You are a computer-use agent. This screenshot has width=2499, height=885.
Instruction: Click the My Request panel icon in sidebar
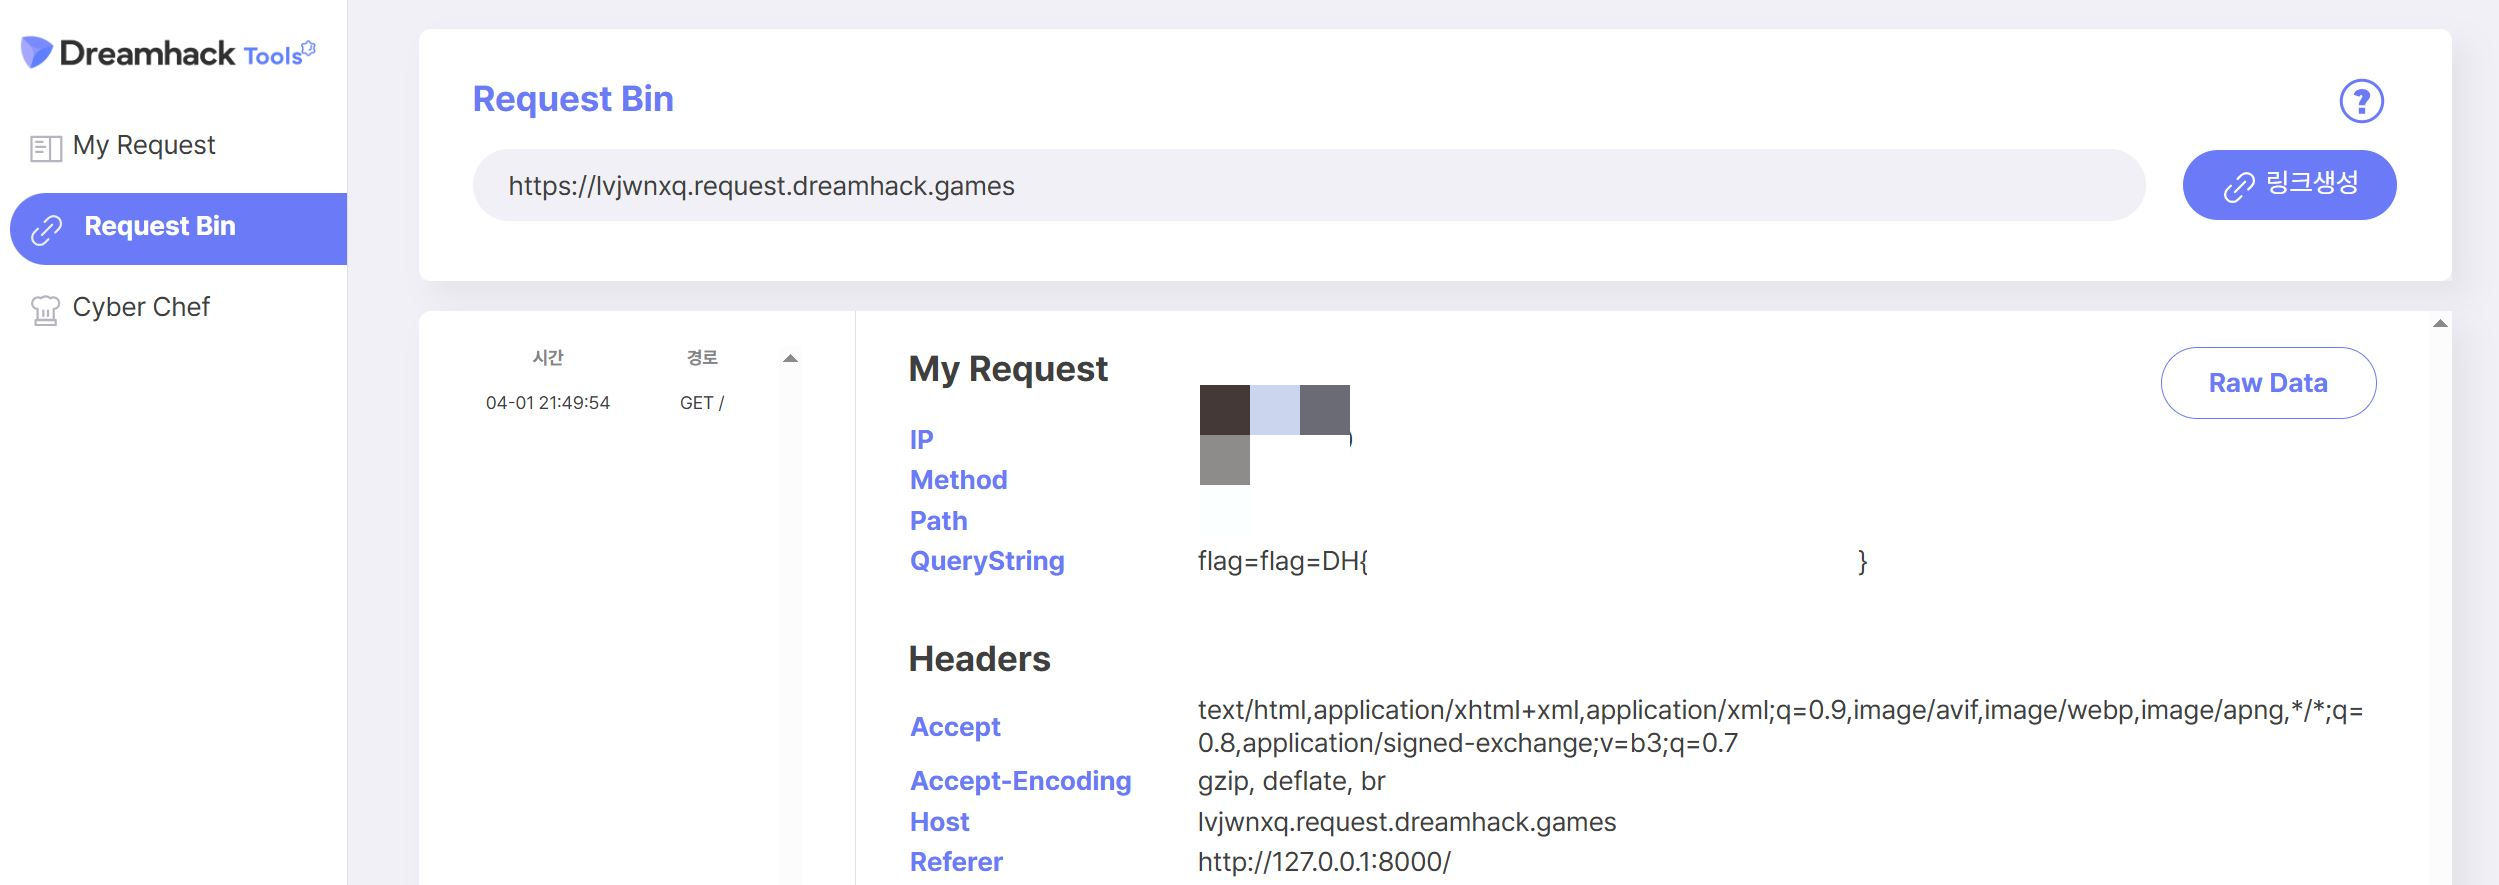[x=46, y=148]
